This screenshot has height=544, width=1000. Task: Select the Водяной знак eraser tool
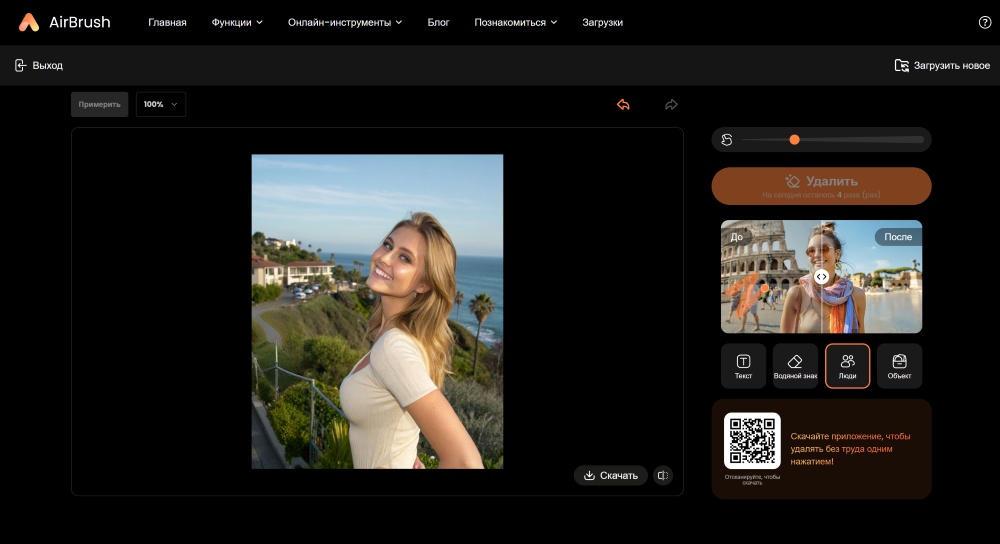pos(795,366)
